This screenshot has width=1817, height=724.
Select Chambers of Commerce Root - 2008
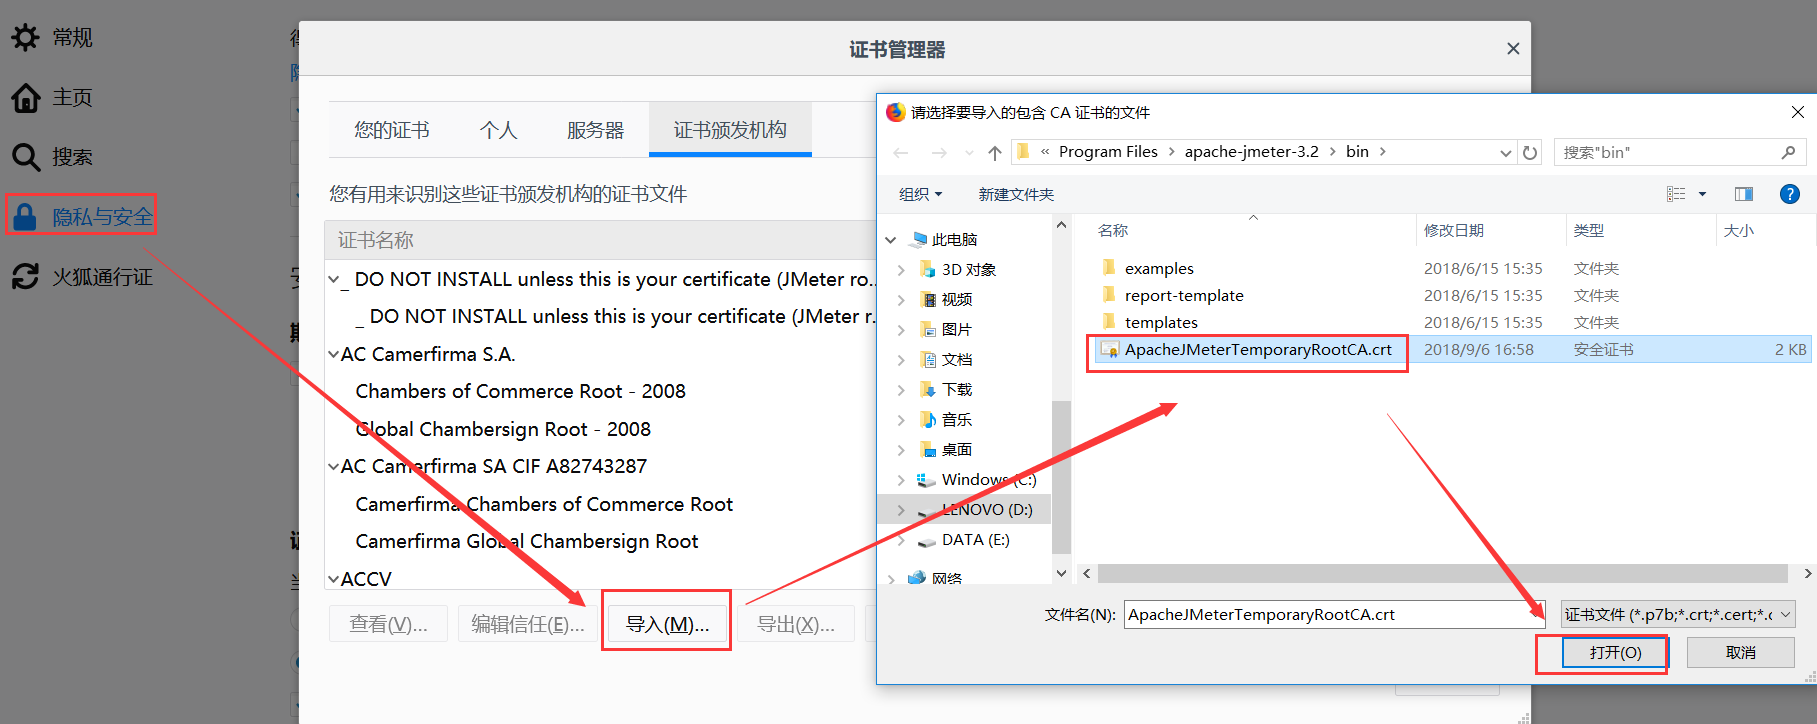coord(520,391)
